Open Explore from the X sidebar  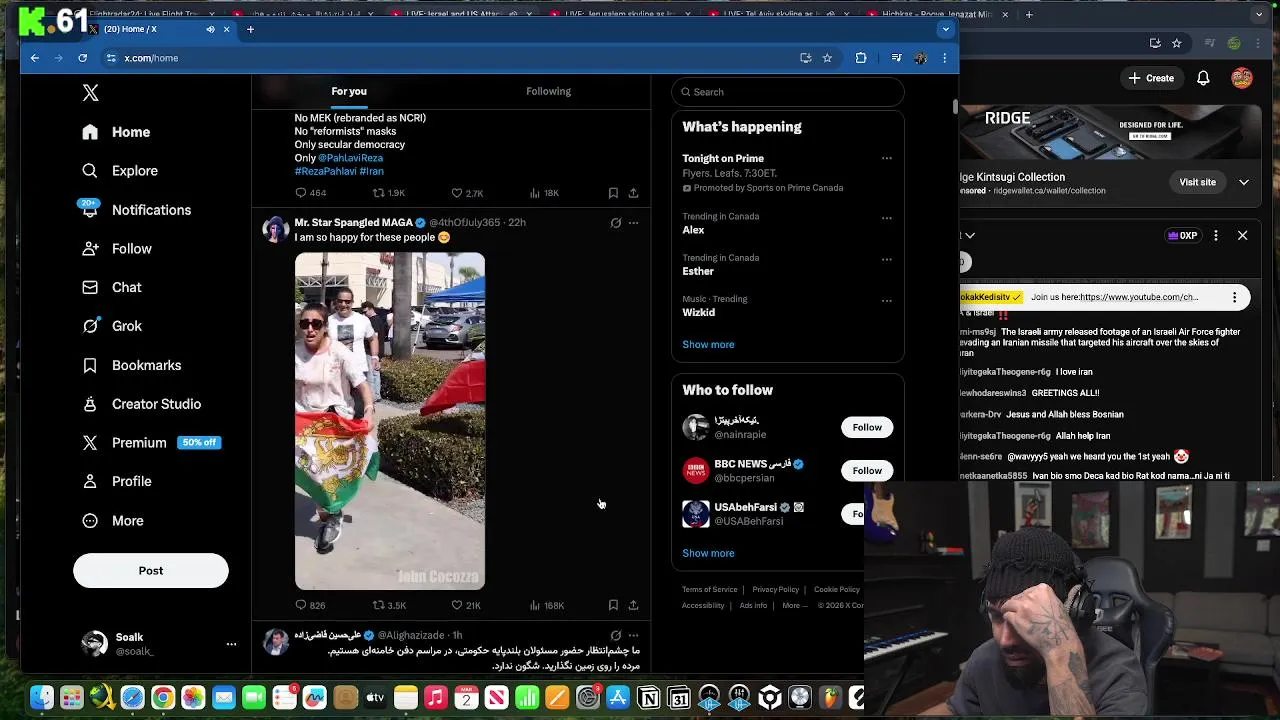pos(120,171)
